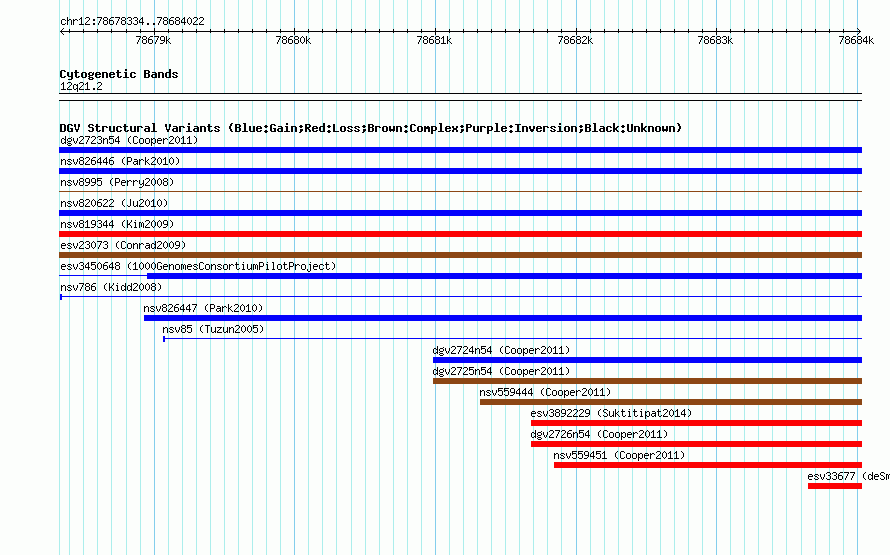Click the 78680k ruler tick label
Viewport: 890px width, 555px height.
coord(293,40)
